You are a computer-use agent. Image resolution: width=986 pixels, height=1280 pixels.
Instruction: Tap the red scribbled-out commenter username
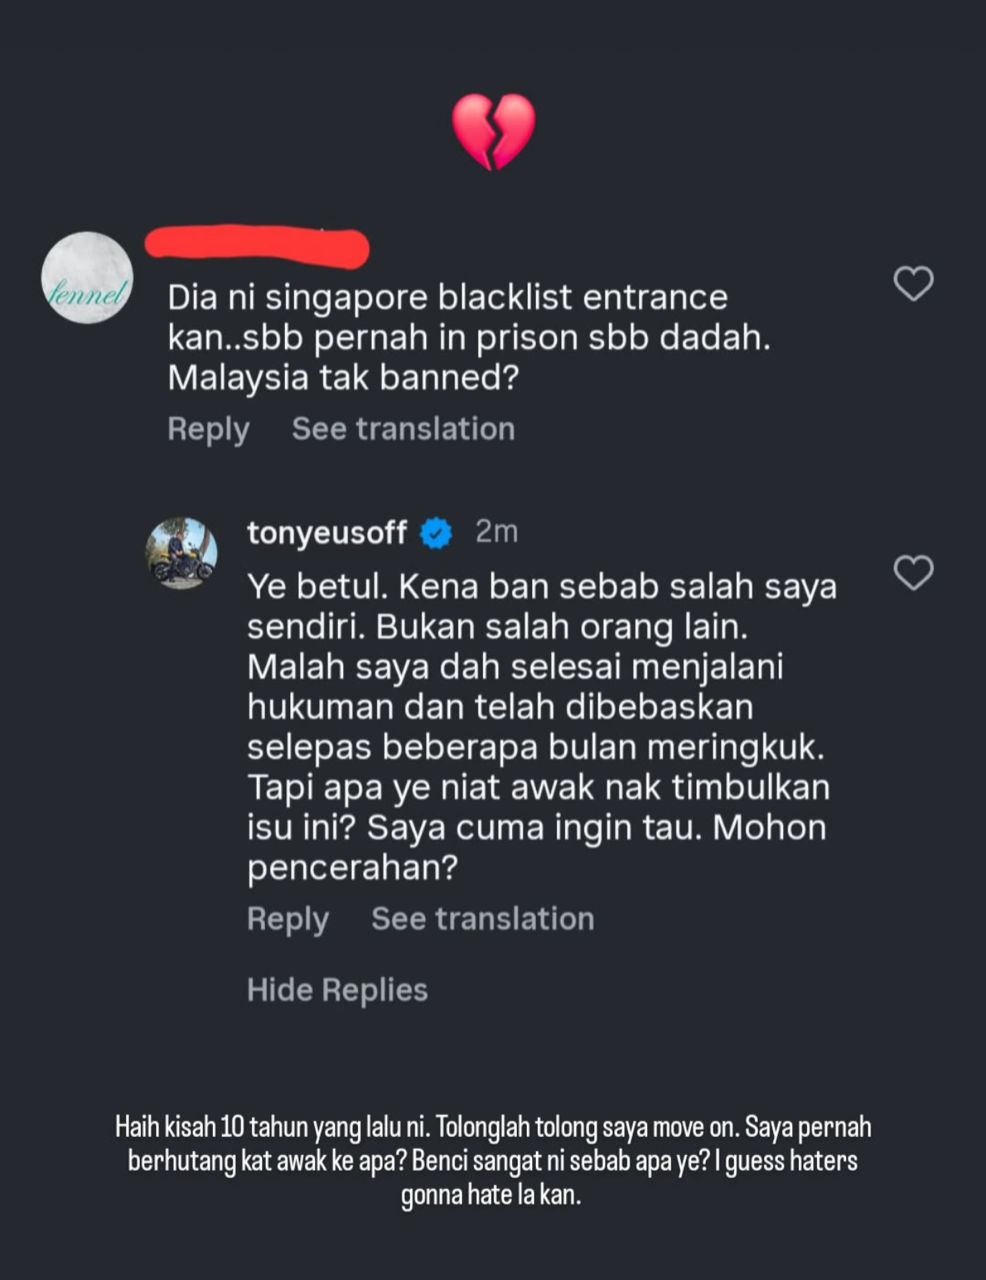pyautogui.click(x=258, y=247)
